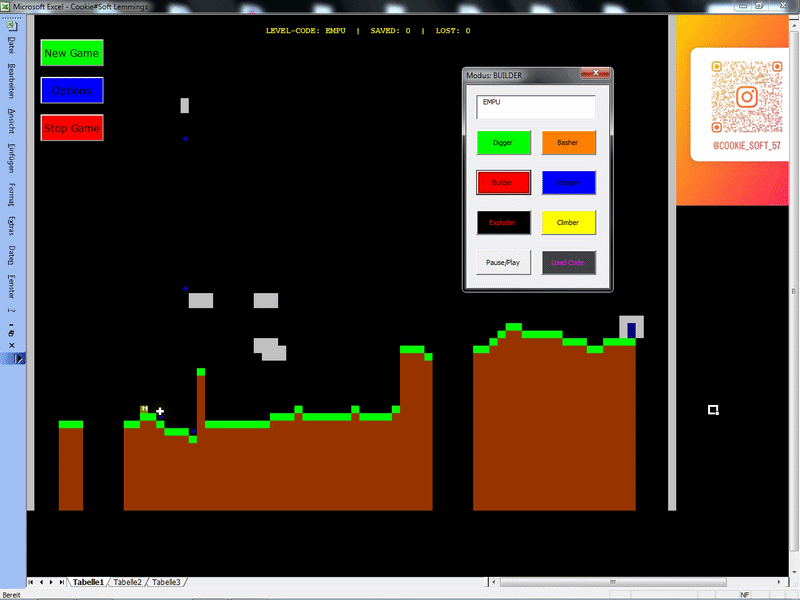800x600 pixels.
Task: Click the Load Code button
Action: click(568, 262)
